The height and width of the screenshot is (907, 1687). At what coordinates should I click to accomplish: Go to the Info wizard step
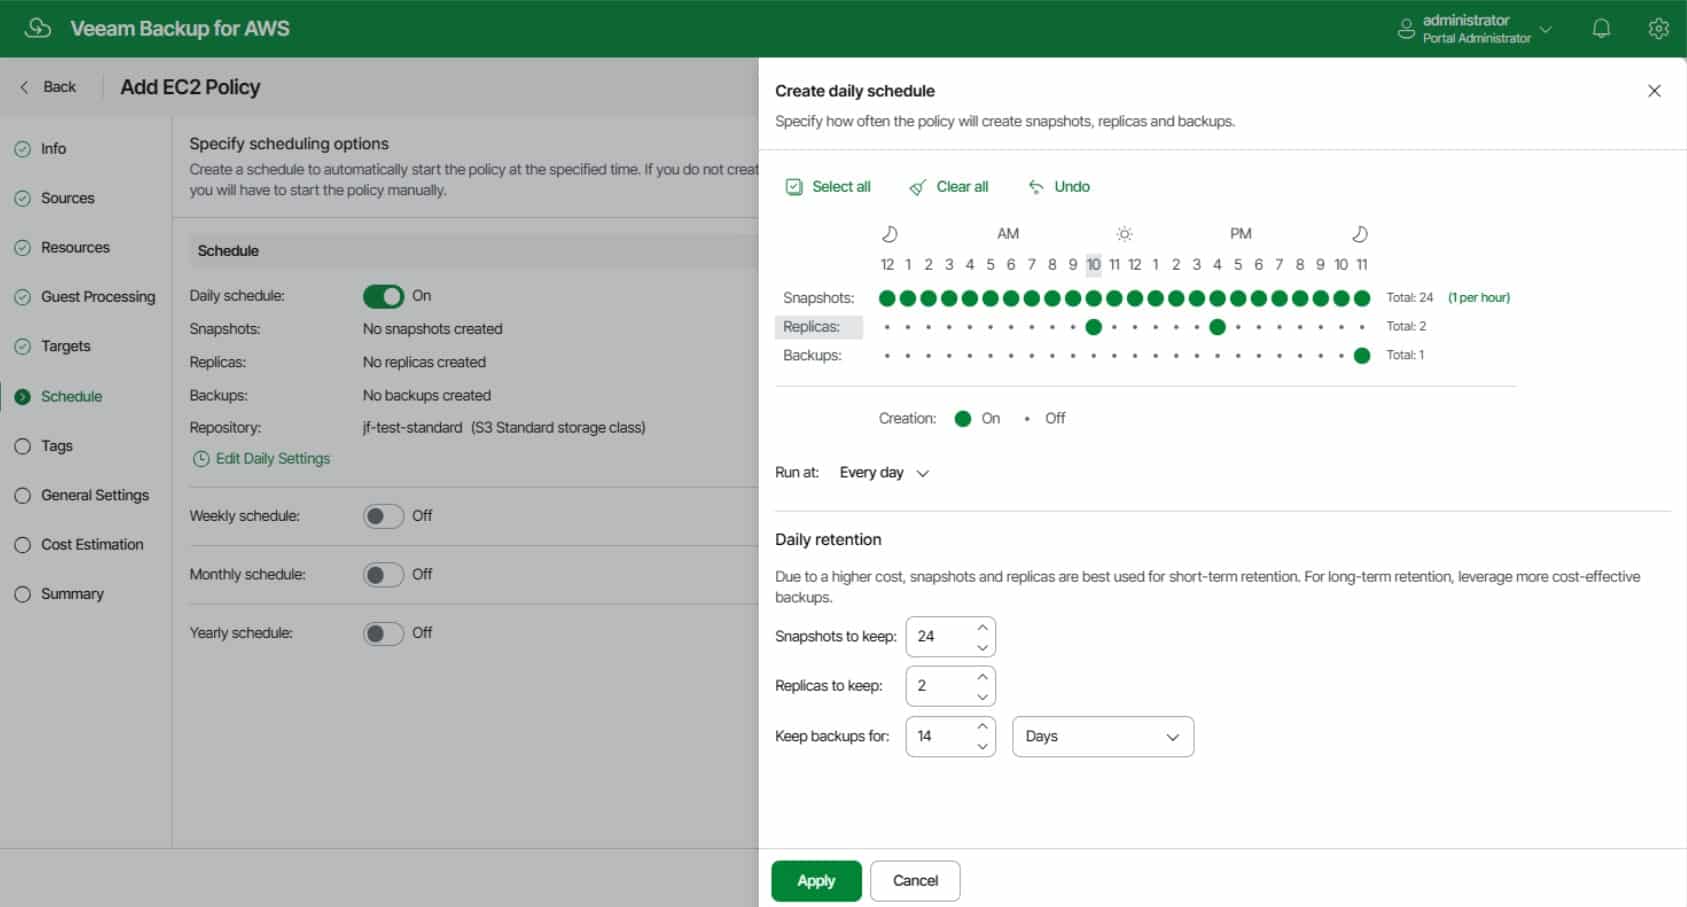click(53, 149)
